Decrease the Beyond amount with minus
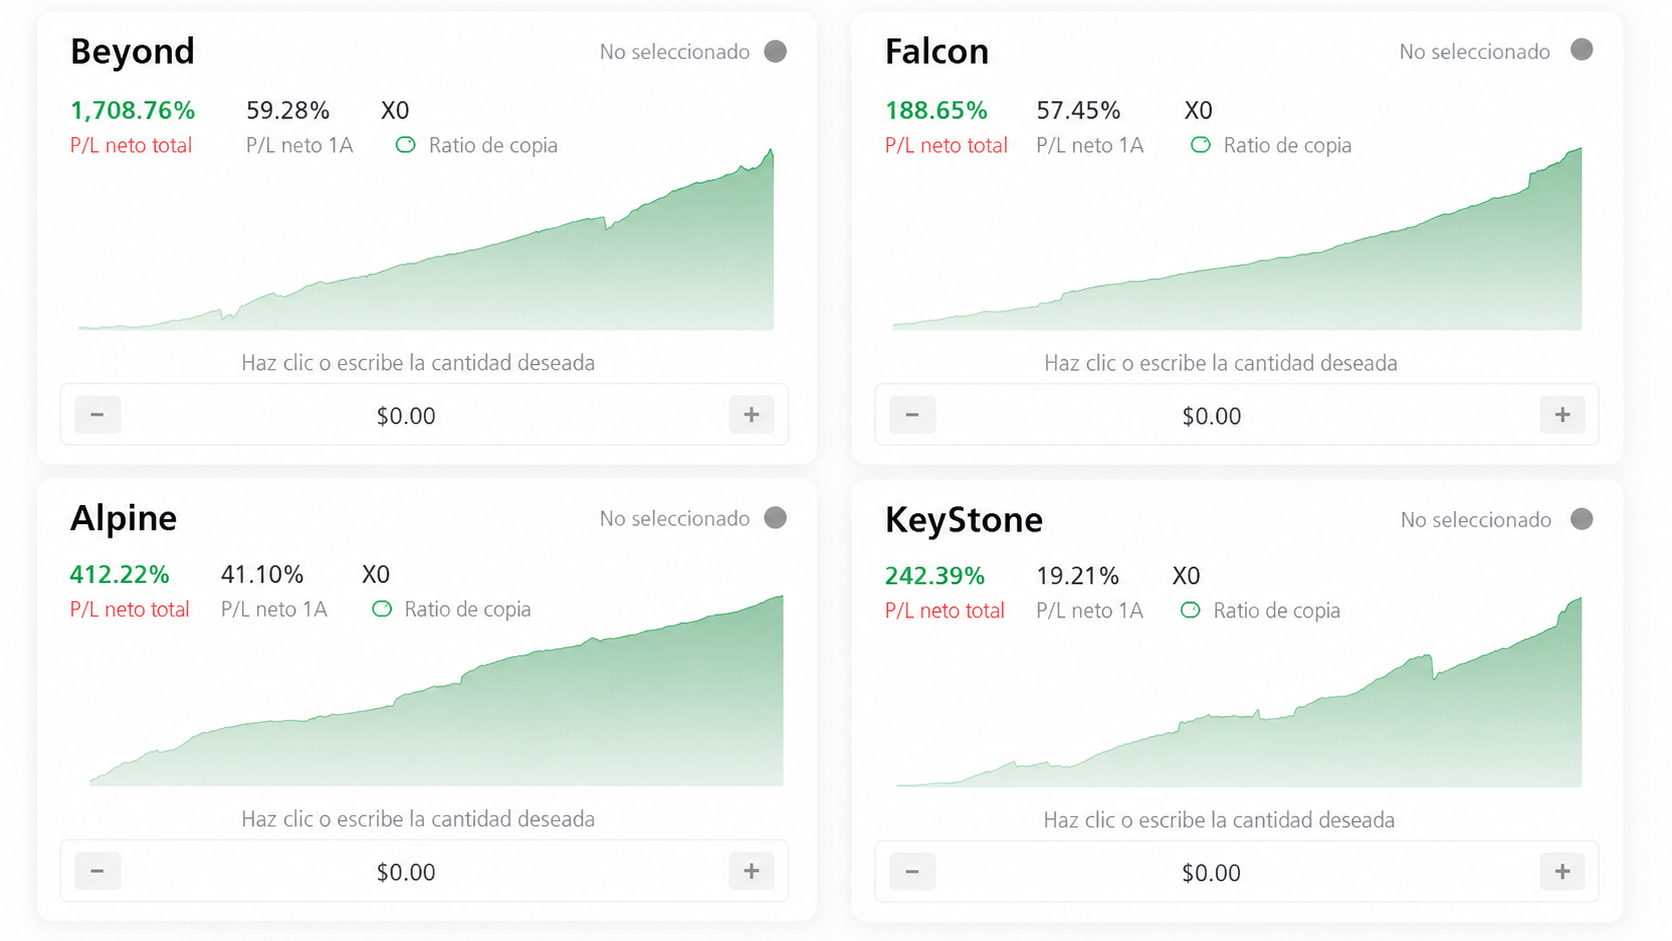Image resolution: width=1672 pixels, height=941 pixels. (97, 414)
